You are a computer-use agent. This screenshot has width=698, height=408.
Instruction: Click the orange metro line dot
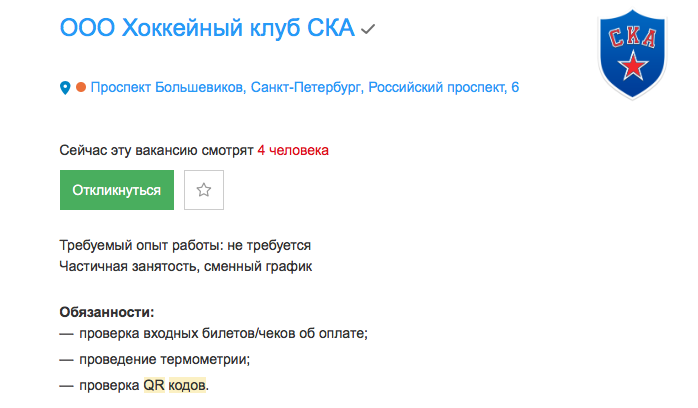pos(81,88)
